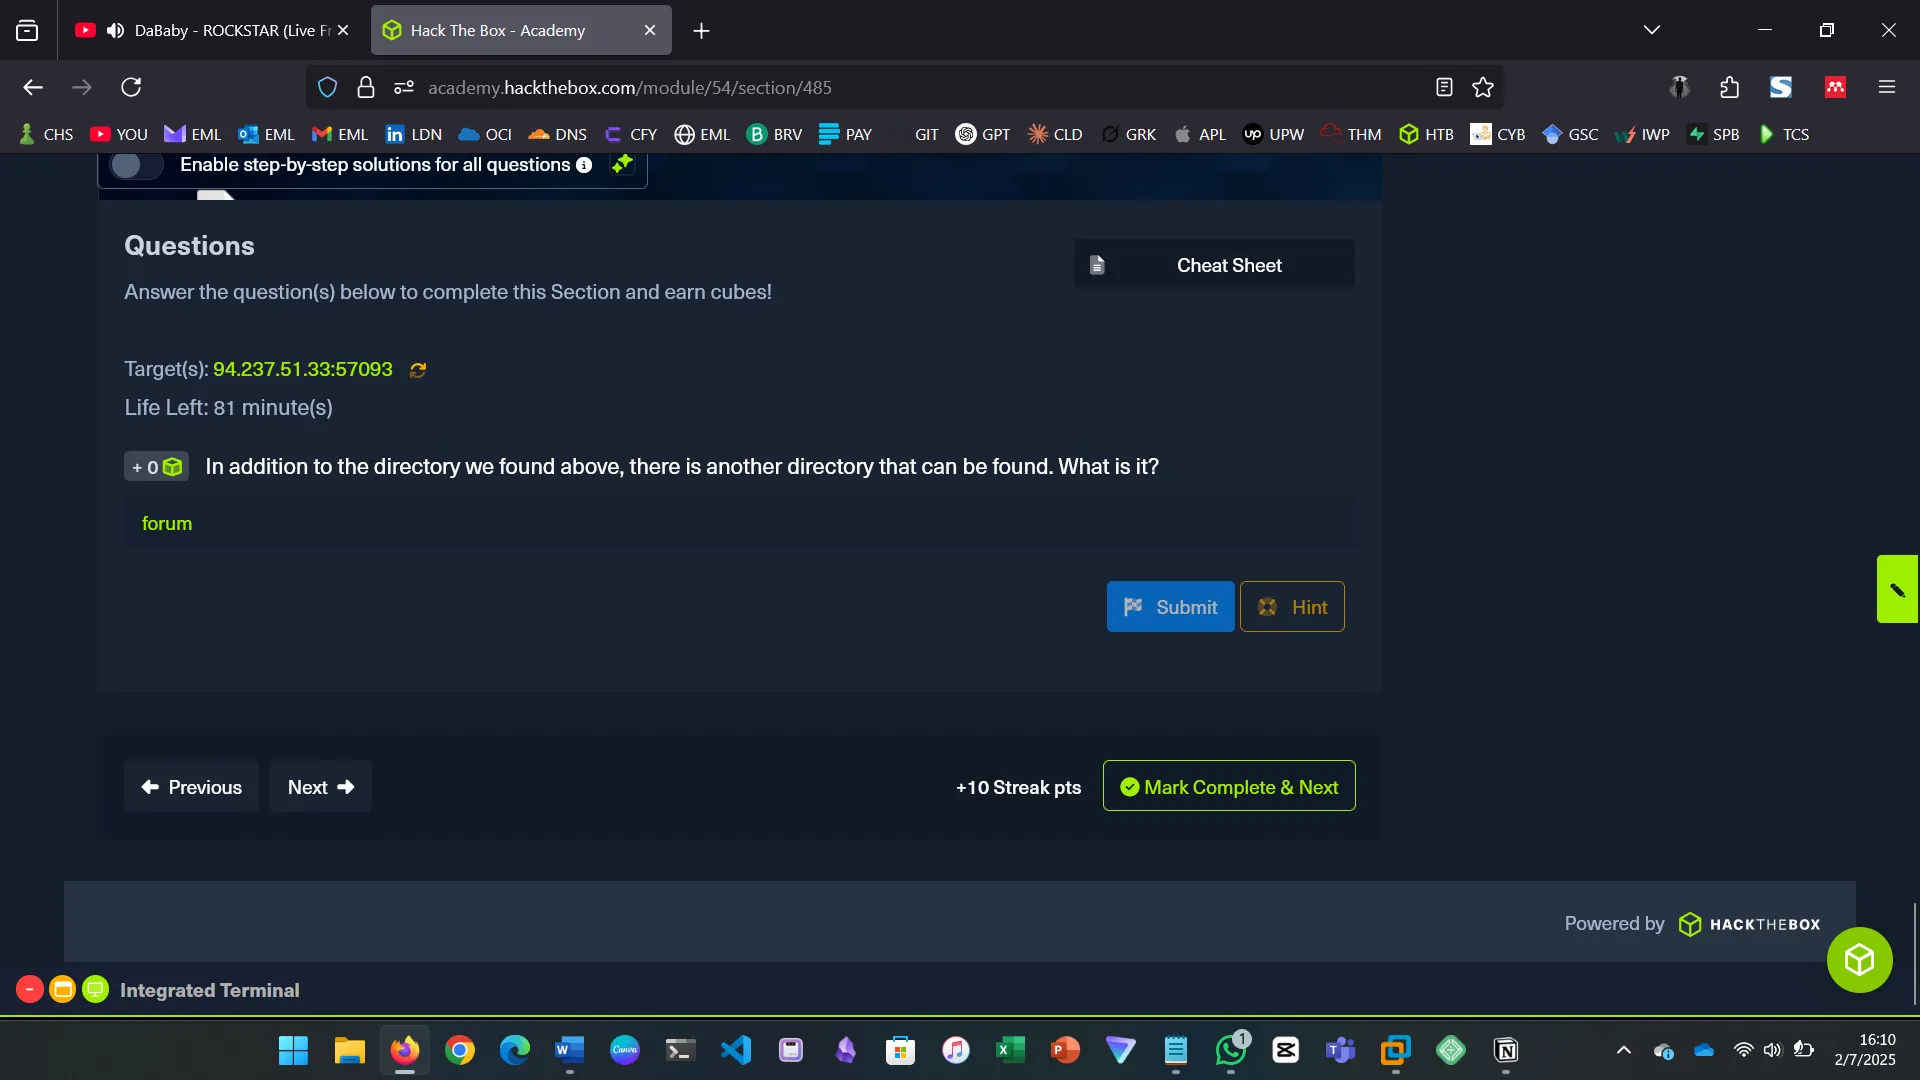Click the refresh icon next to the target IP
Screen dimensions: 1920x1080
[418, 370]
